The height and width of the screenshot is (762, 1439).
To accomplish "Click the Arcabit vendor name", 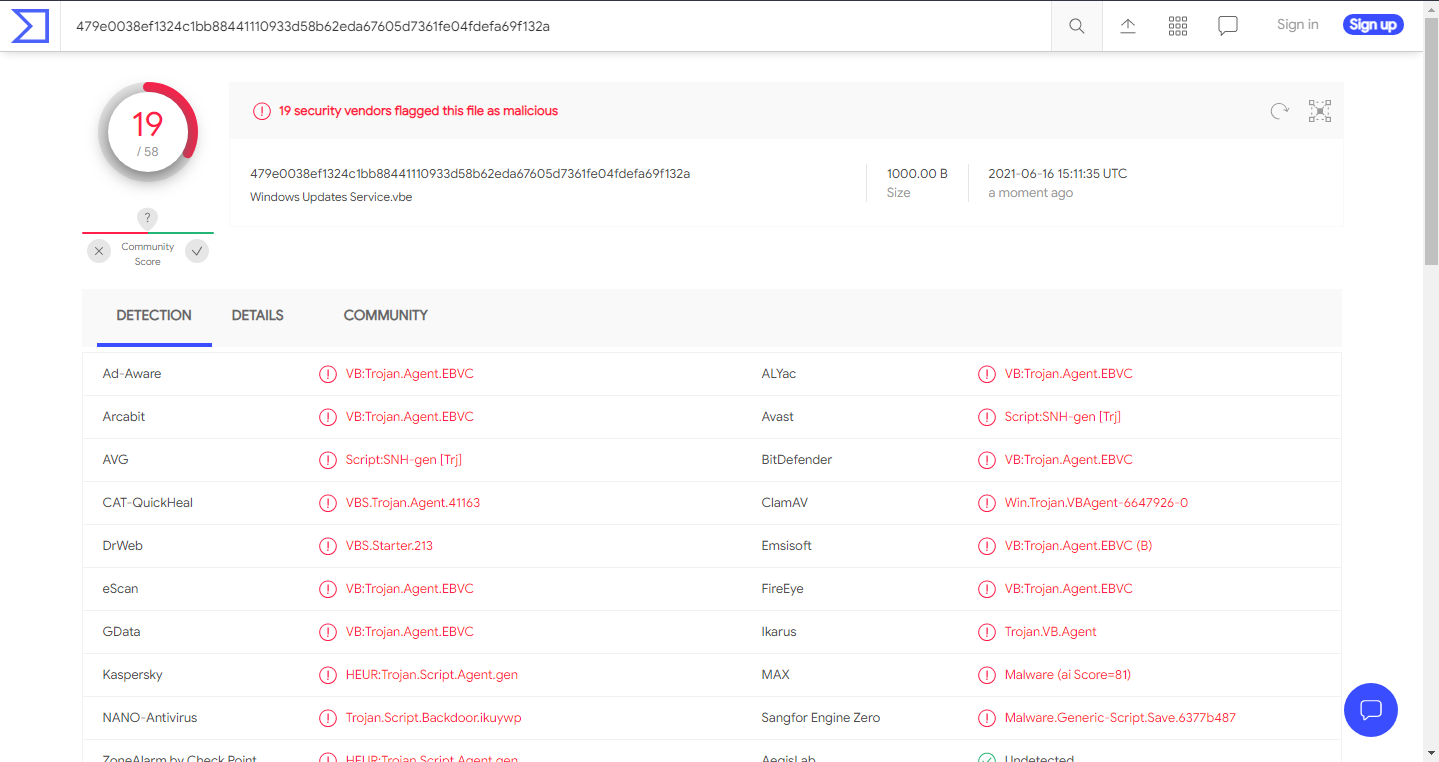I will click(124, 417).
